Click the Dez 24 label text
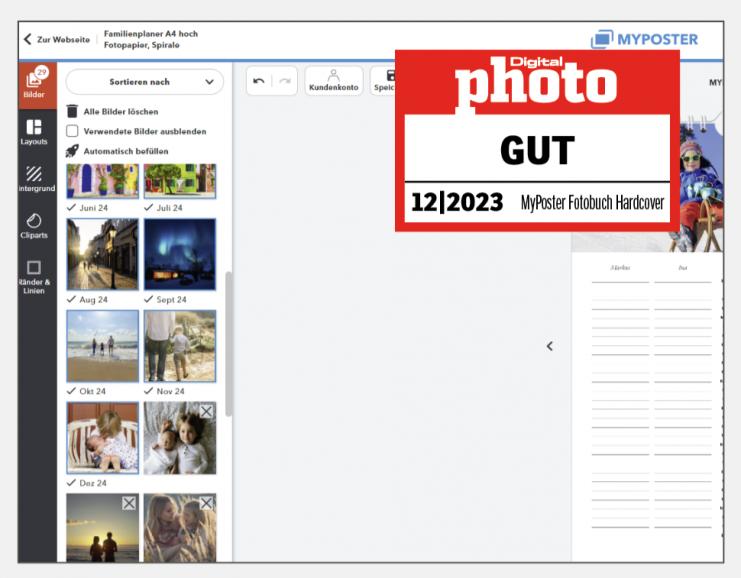The height and width of the screenshot is (578, 741). point(93,483)
